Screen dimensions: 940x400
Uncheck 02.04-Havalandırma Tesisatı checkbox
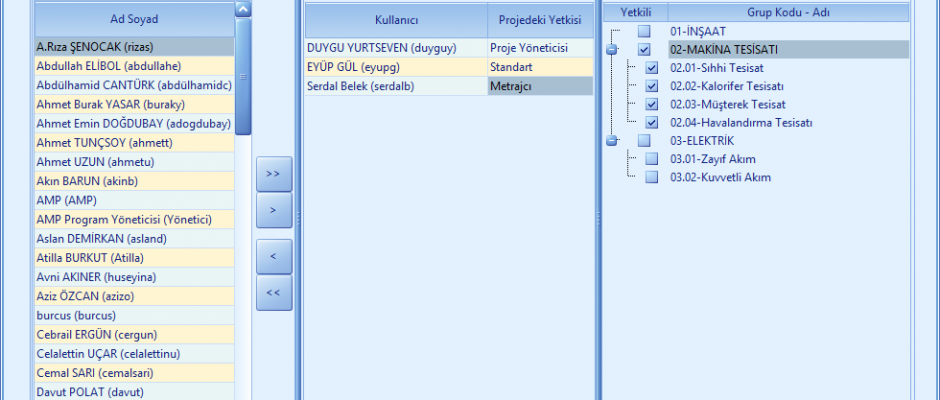652,122
